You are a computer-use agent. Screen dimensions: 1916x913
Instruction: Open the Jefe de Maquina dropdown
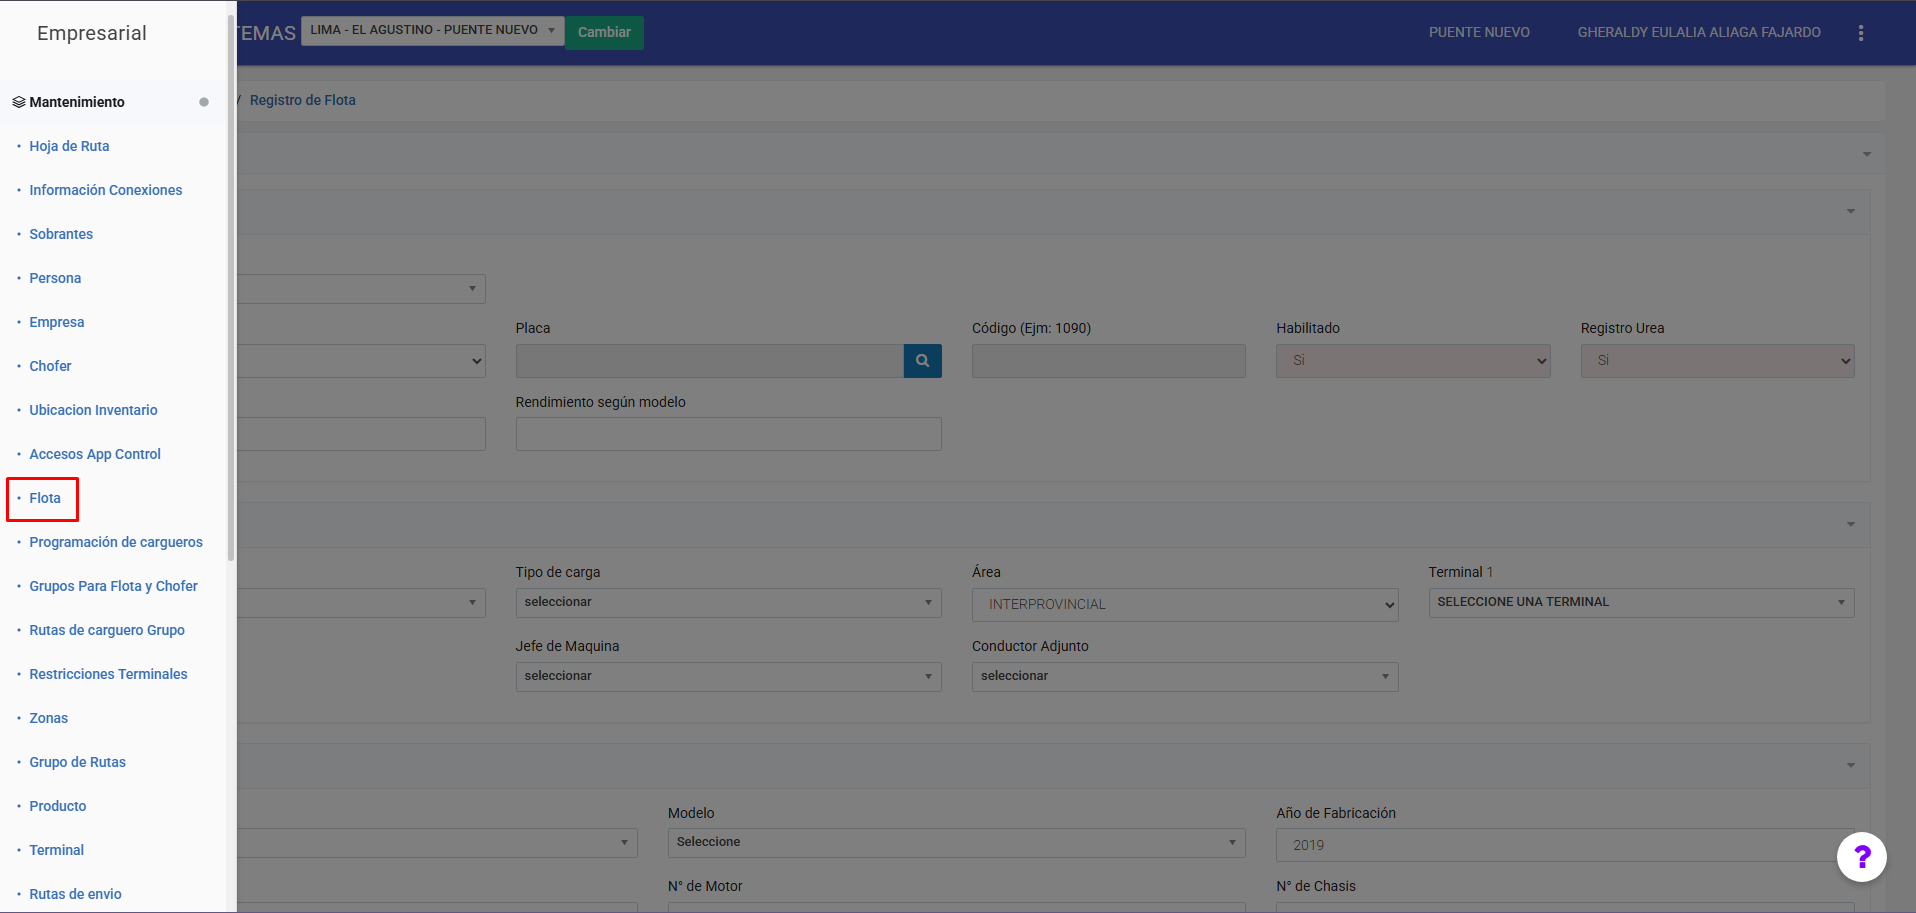point(728,676)
